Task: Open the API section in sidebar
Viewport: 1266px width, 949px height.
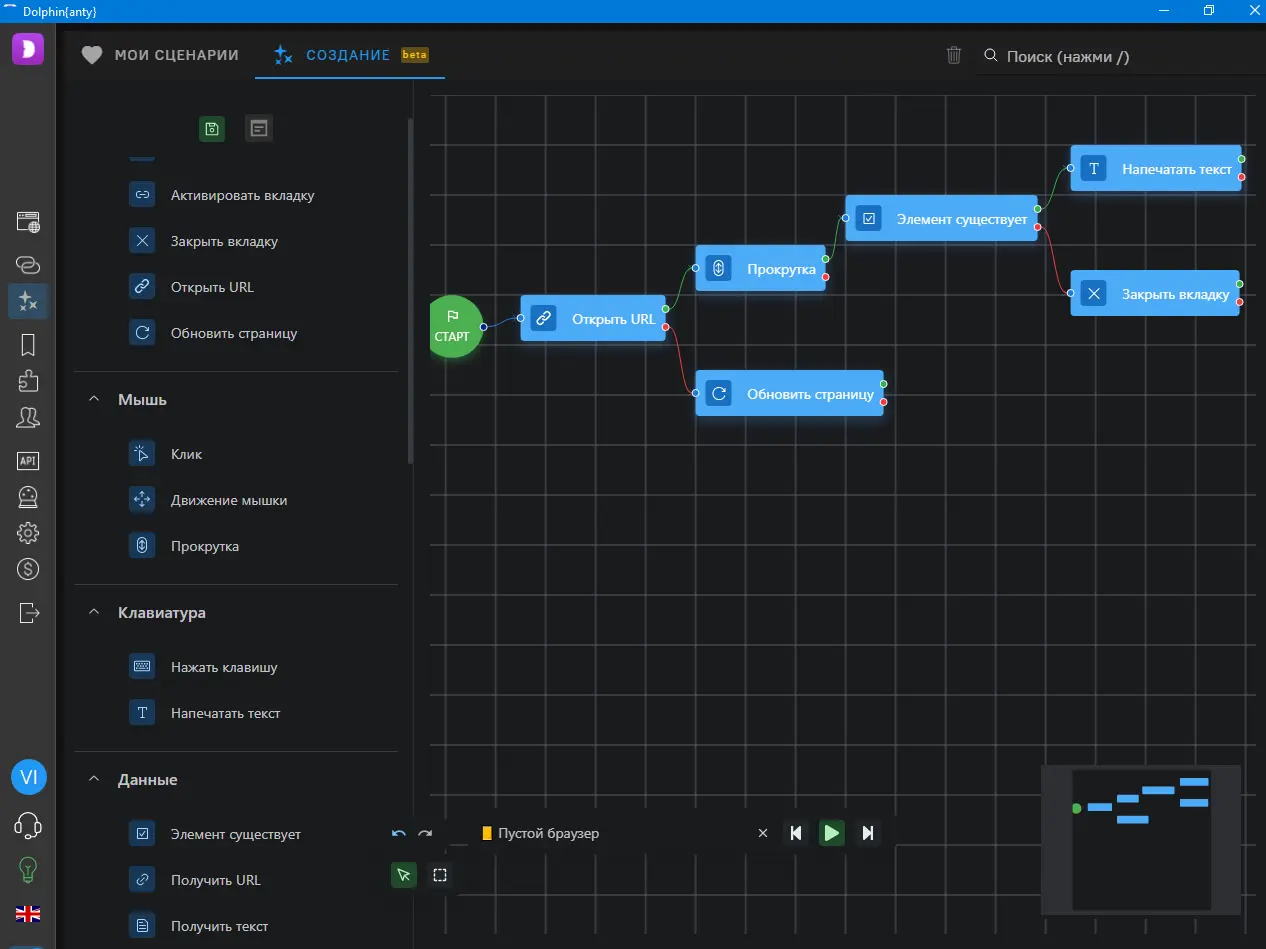Action: (x=28, y=460)
